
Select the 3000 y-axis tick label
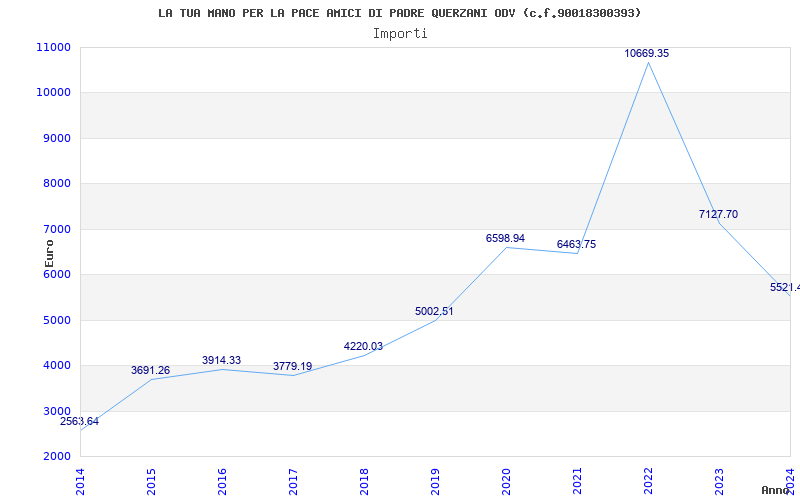(56, 411)
